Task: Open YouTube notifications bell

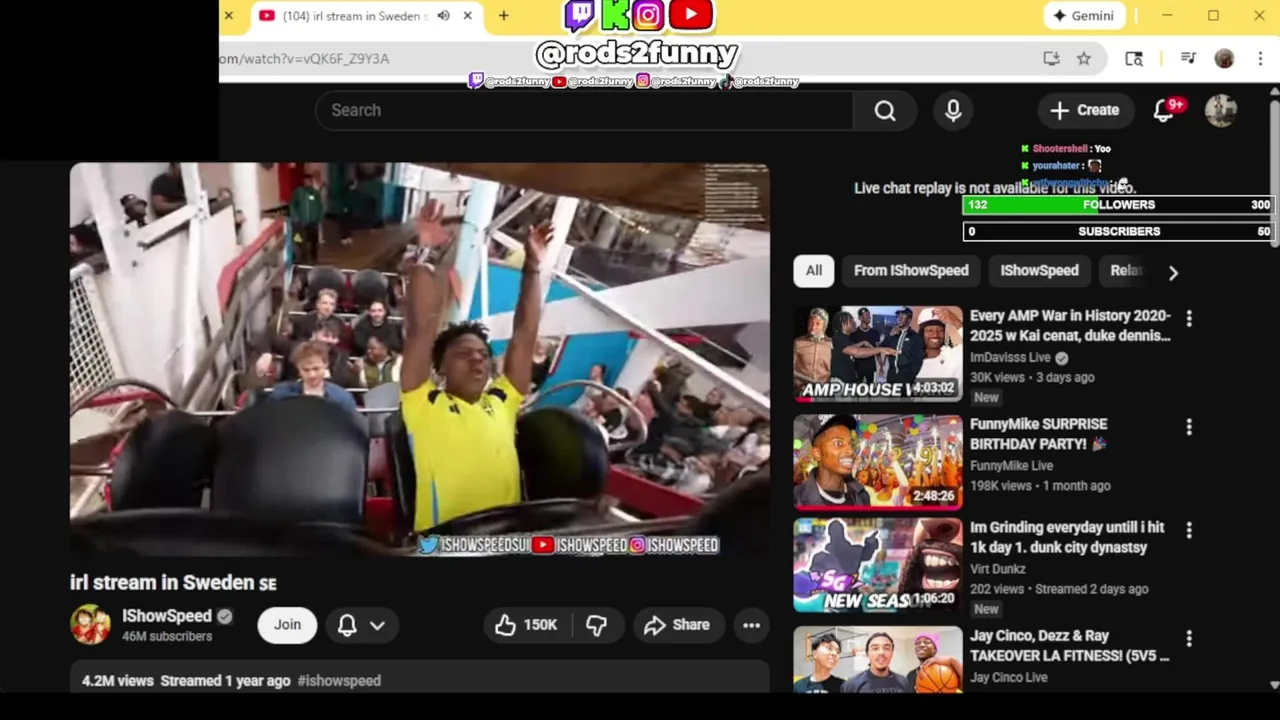Action: [x=1164, y=110]
